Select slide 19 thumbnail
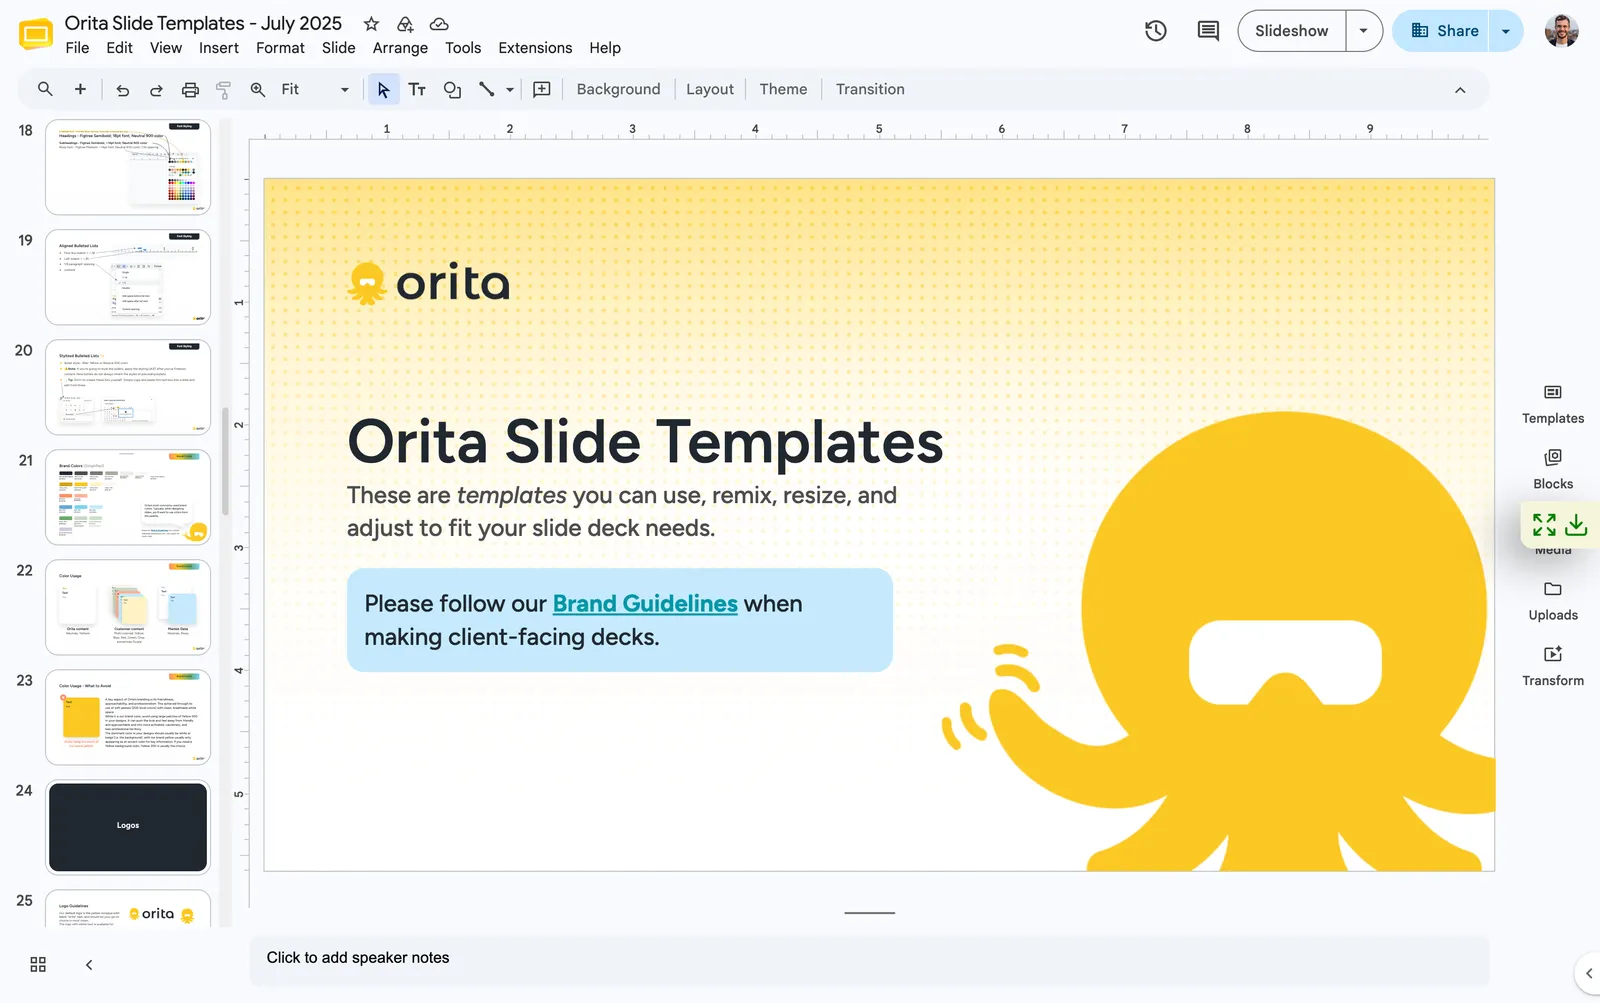This screenshot has height=1003, width=1600. (128, 277)
